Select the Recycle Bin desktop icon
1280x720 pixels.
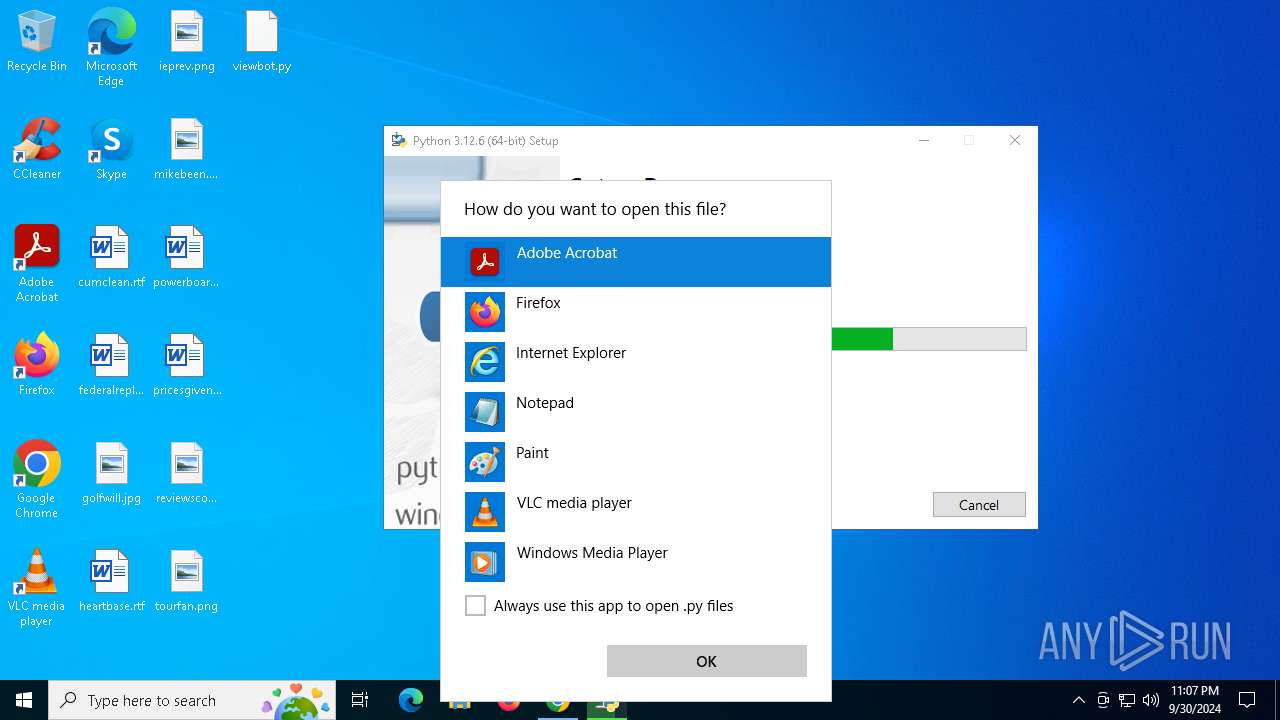pyautogui.click(x=37, y=42)
